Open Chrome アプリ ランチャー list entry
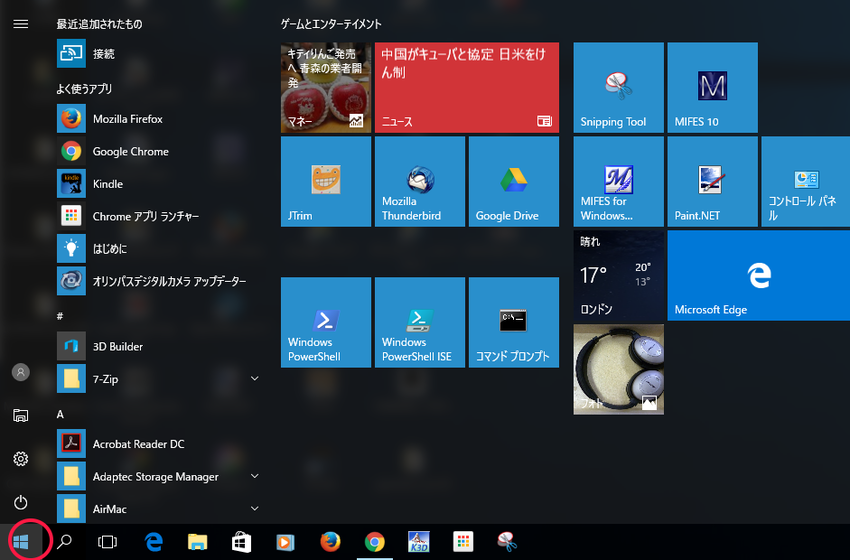The height and width of the screenshot is (560, 850). (x=157, y=216)
